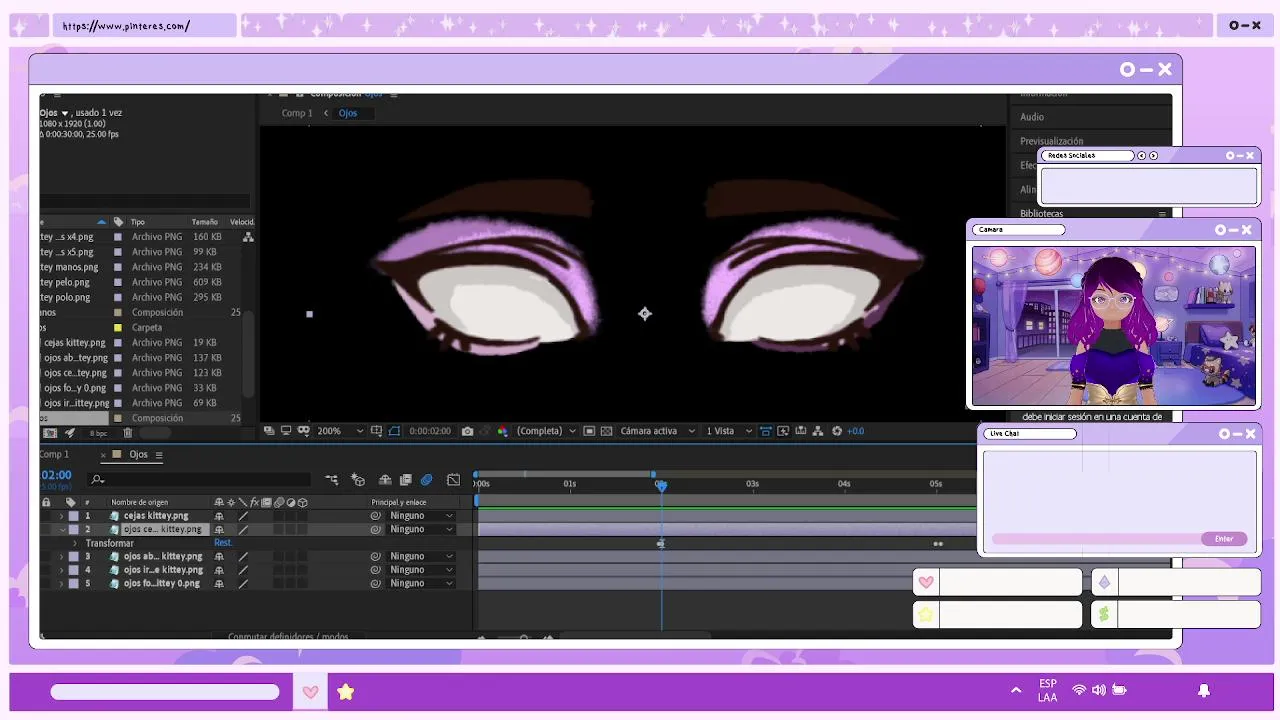Toggle mask and shape path visibility icon
The image size is (1280, 720).
(x=394, y=431)
